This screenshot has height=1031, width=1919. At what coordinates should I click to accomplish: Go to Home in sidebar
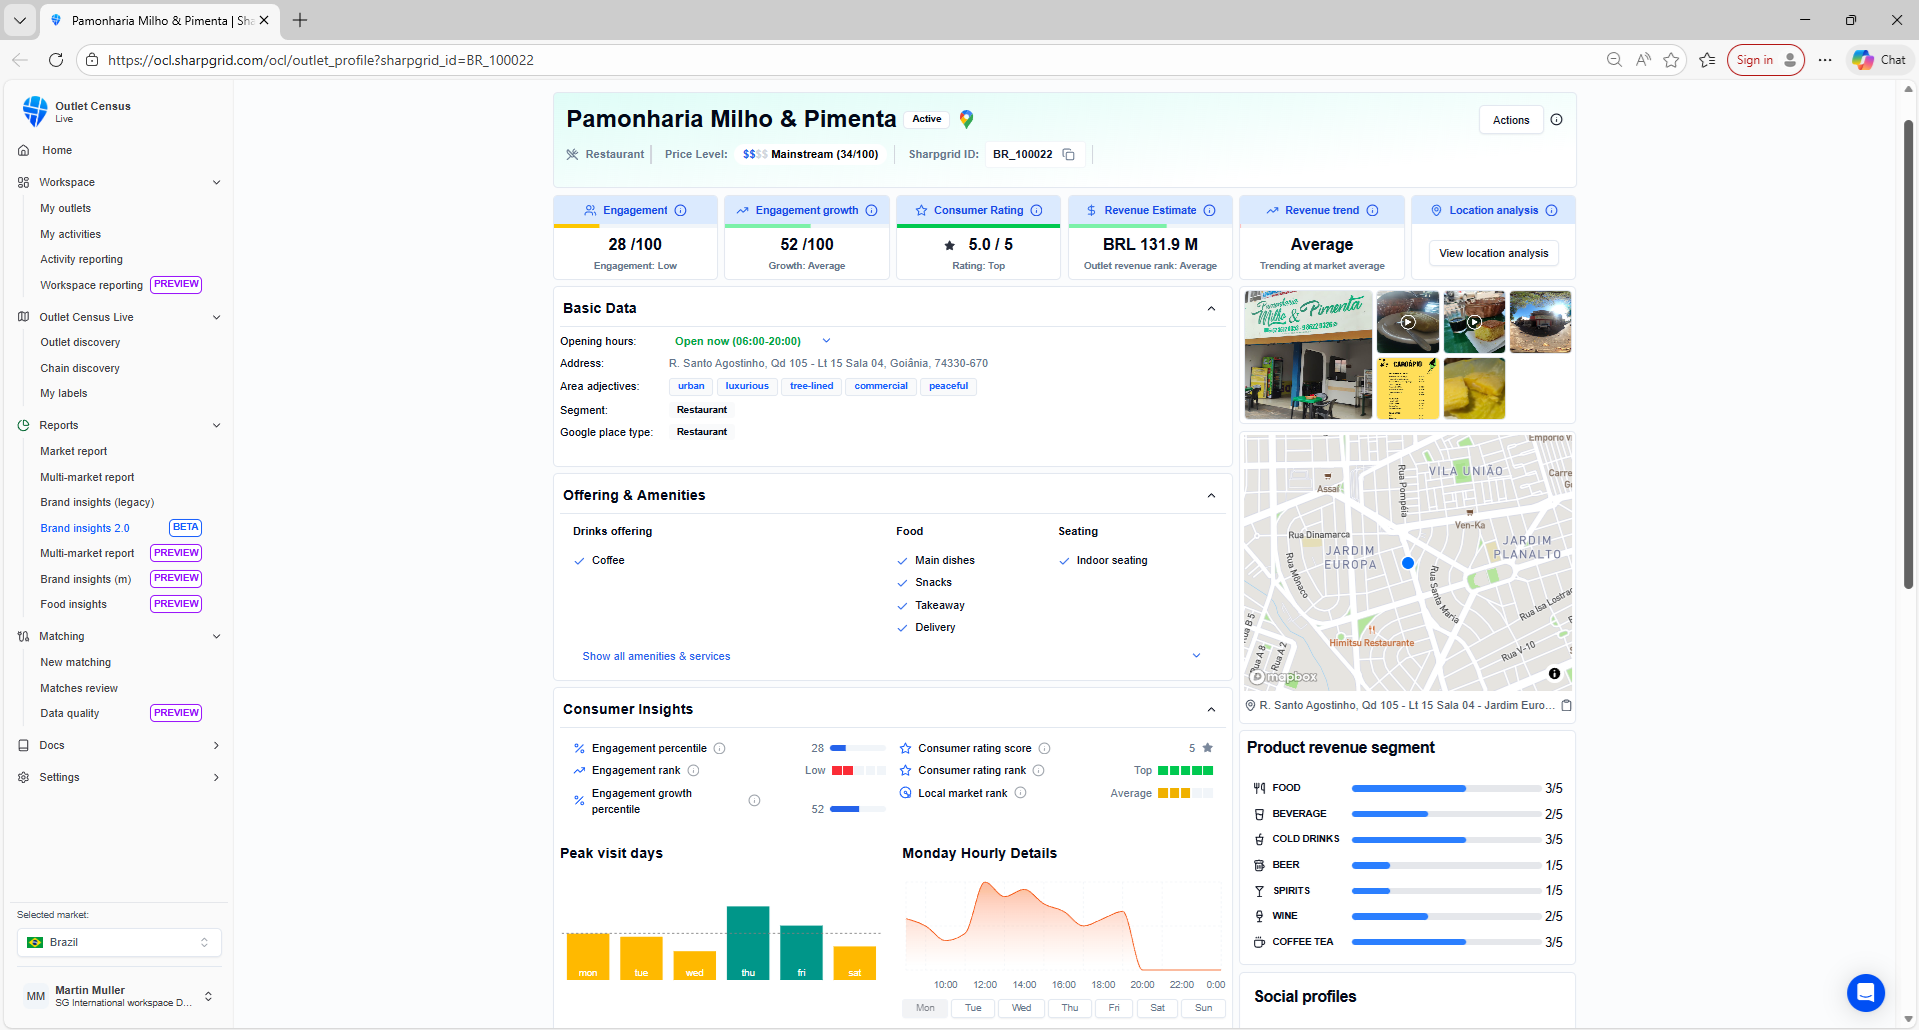pos(57,150)
